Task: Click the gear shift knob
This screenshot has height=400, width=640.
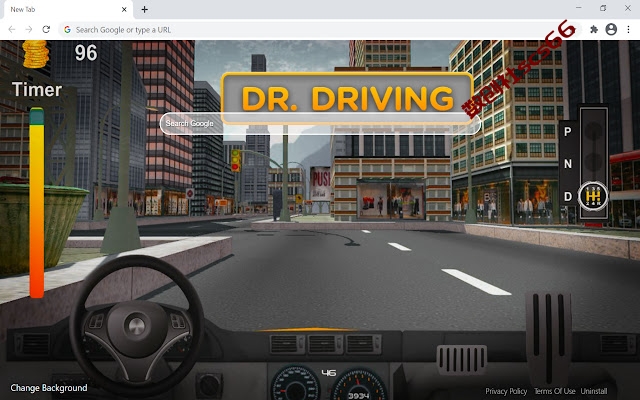Action: 593,196
